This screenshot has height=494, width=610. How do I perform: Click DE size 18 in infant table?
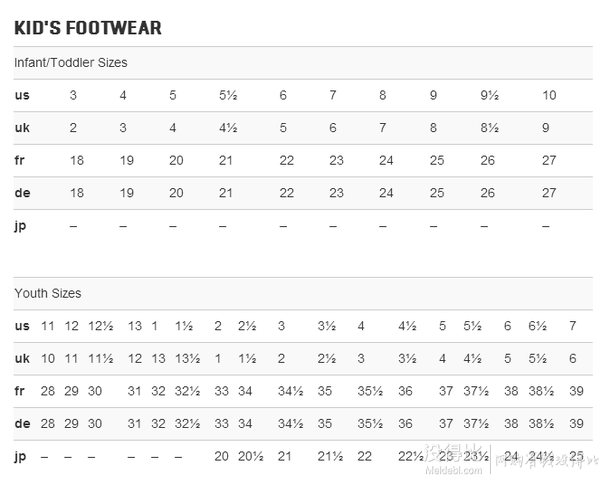tap(77, 193)
